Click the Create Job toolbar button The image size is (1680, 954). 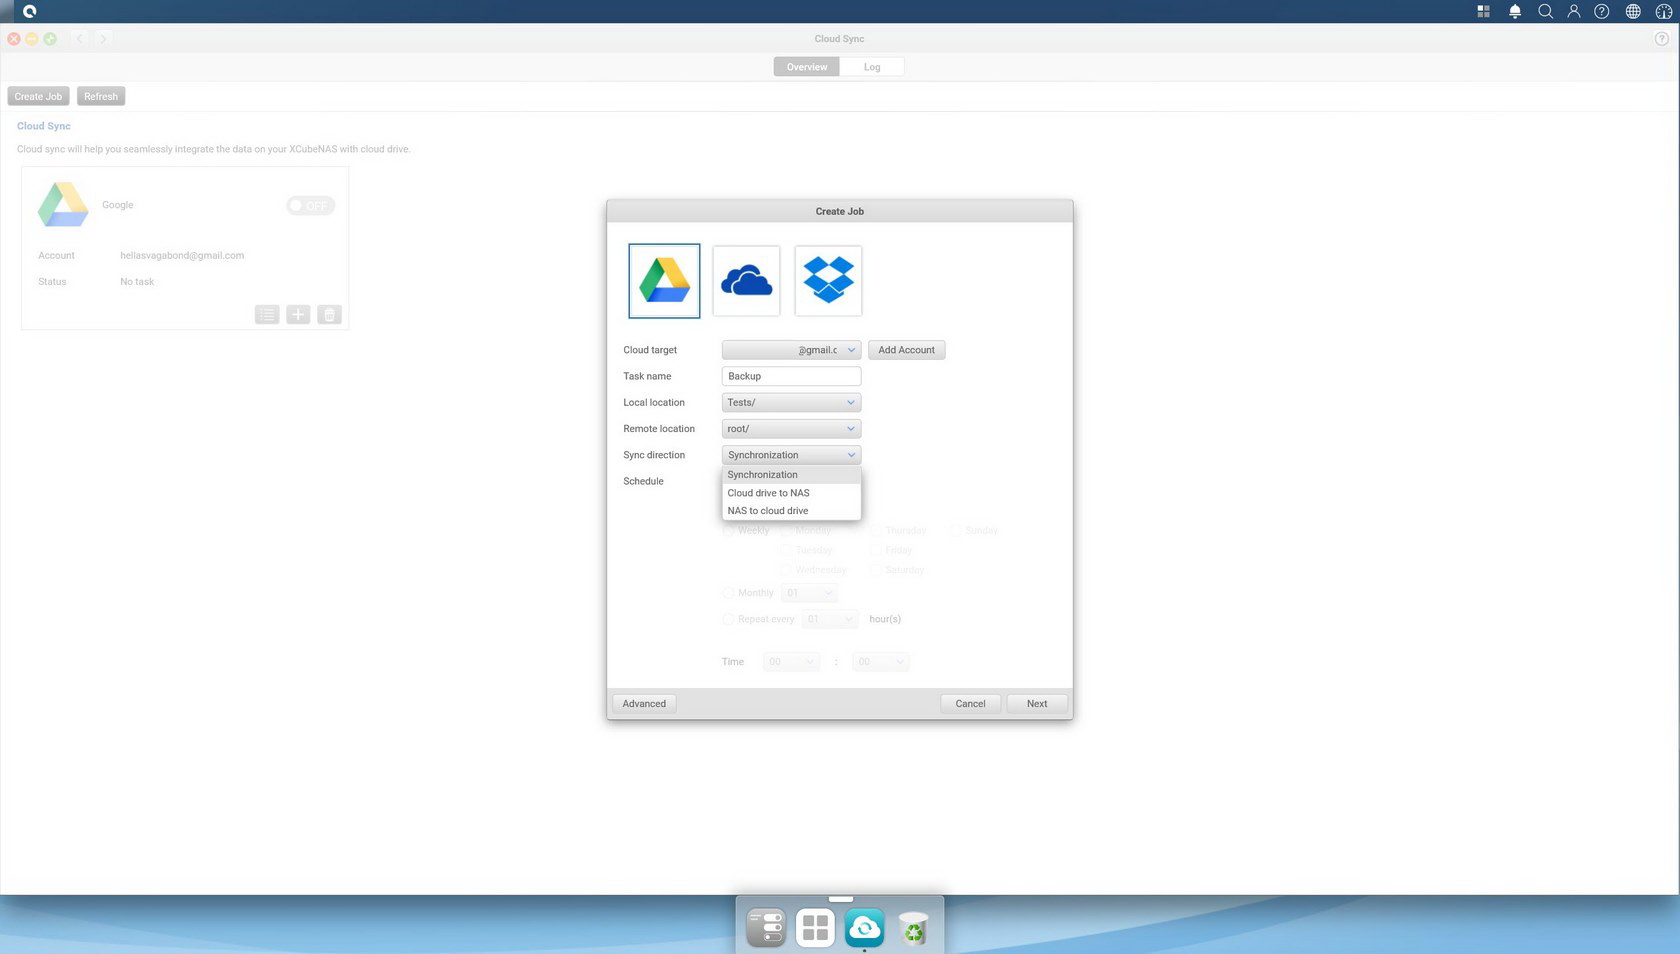coord(38,97)
